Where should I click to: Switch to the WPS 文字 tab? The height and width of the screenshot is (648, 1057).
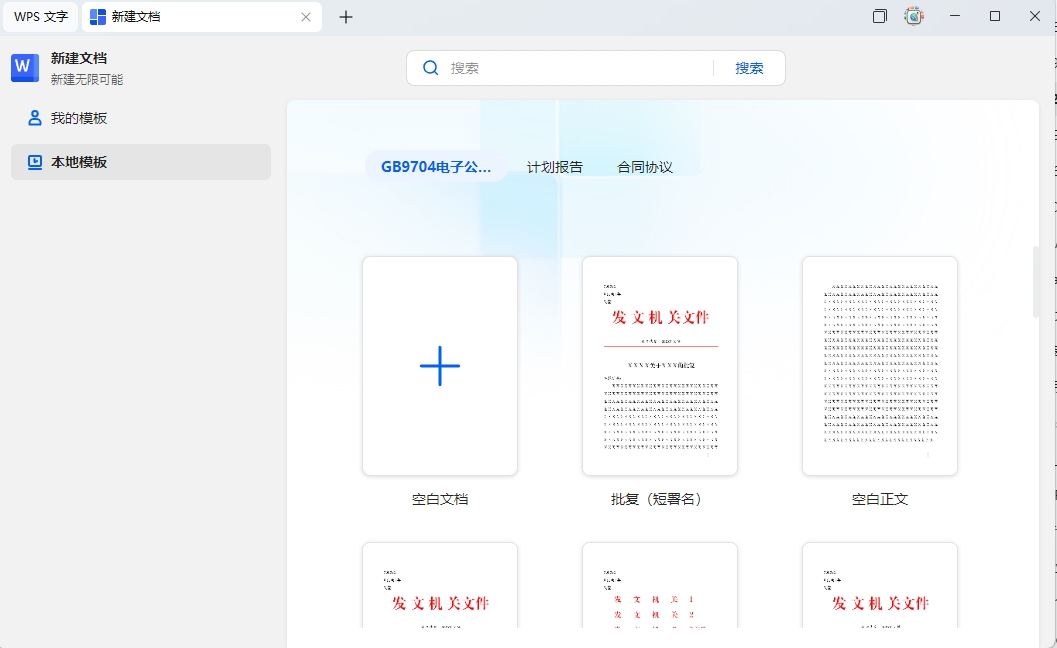tap(40, 17)
